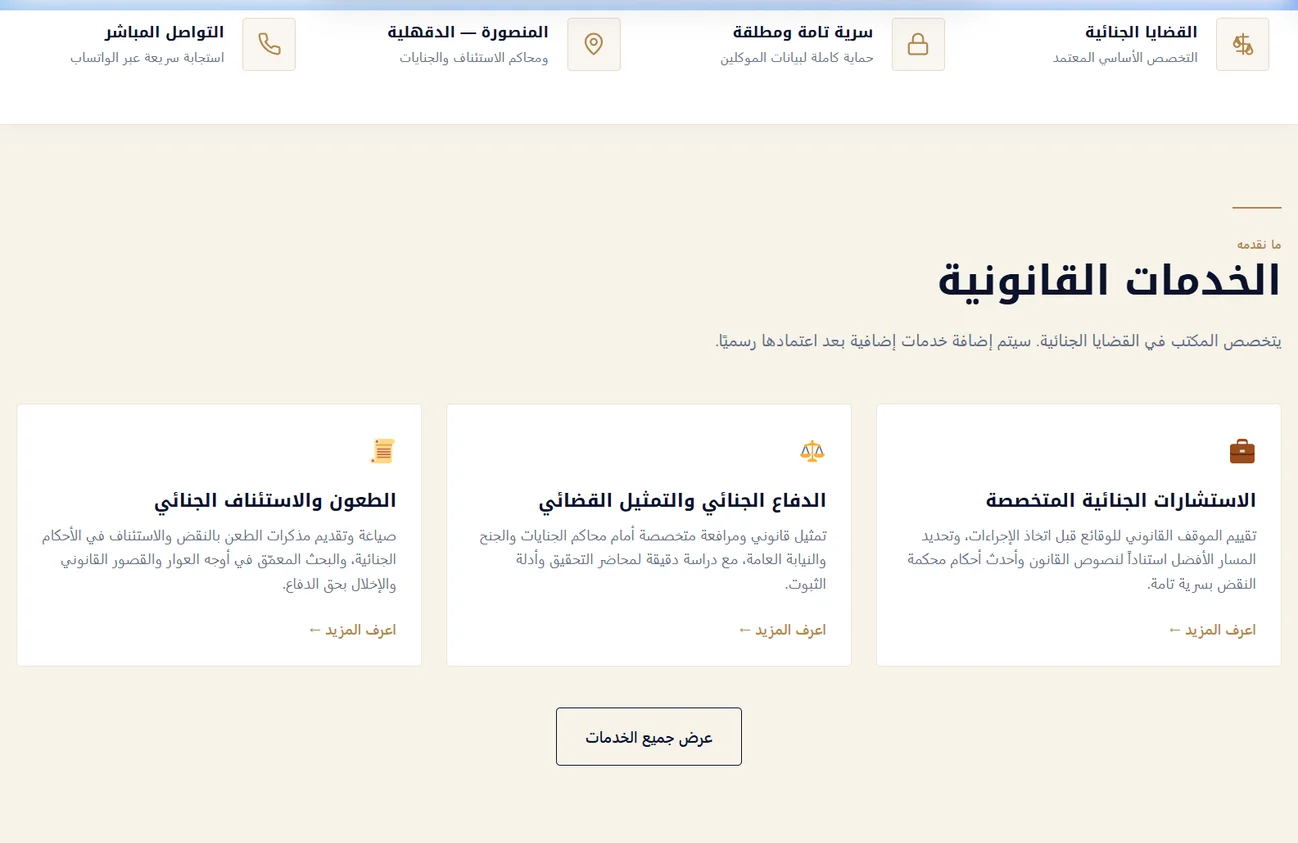Open اعرف المزيد under الطعون والاستئناف الجنائي
The image size is (1298, 843).
point(352,630)
